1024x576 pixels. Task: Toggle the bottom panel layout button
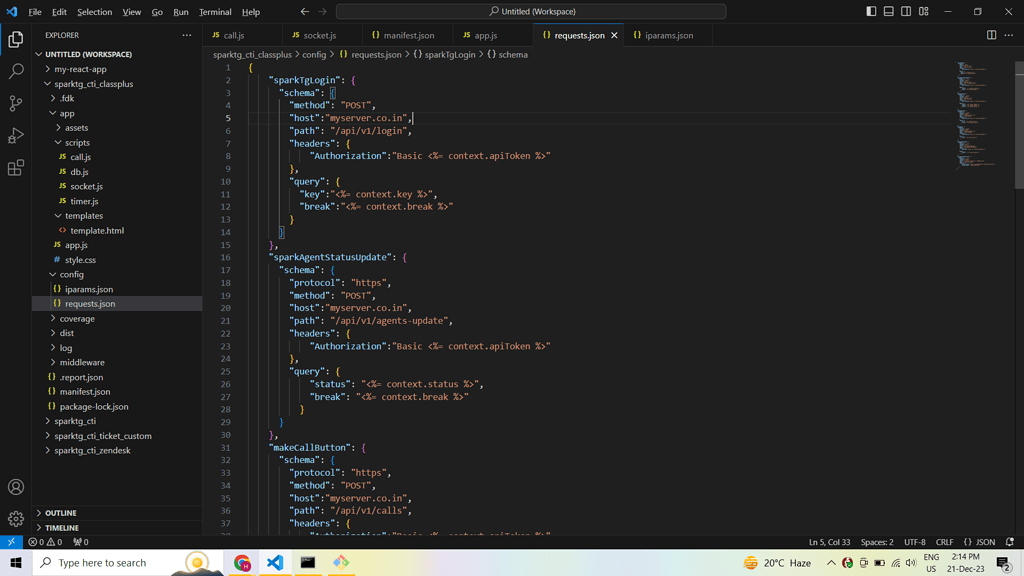coord(888,12)
